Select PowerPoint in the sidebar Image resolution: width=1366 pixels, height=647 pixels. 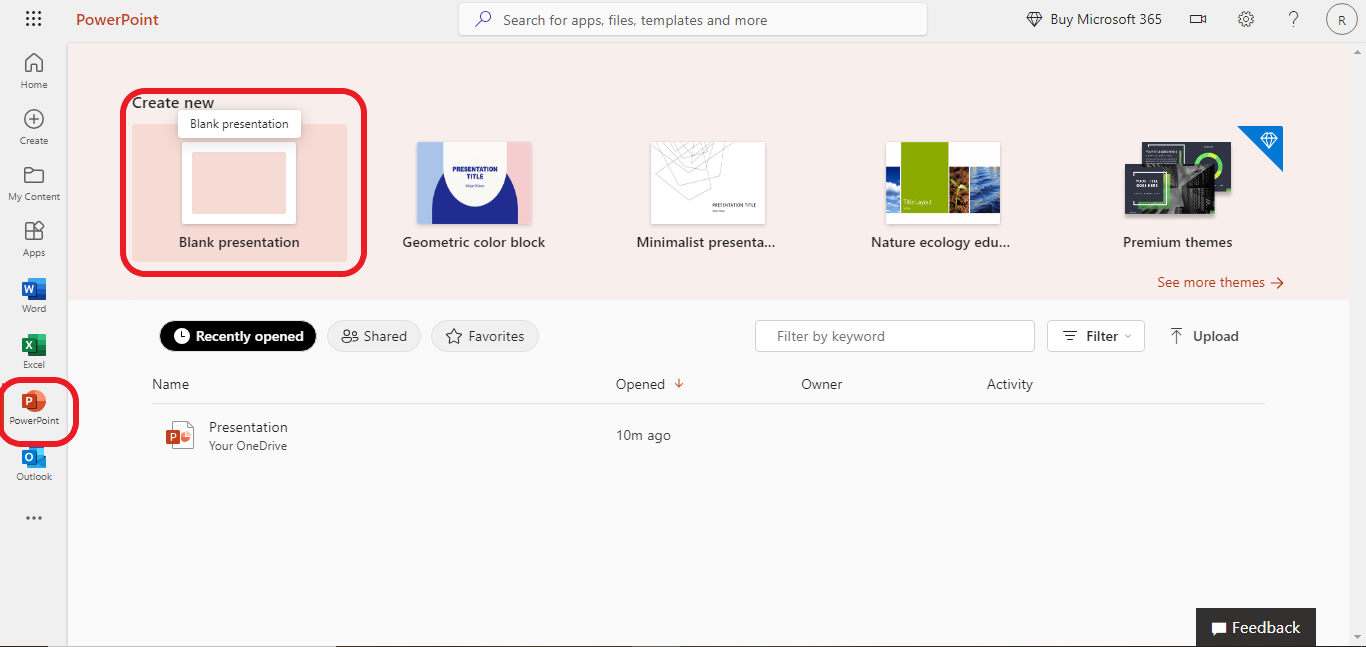(34, 408)
